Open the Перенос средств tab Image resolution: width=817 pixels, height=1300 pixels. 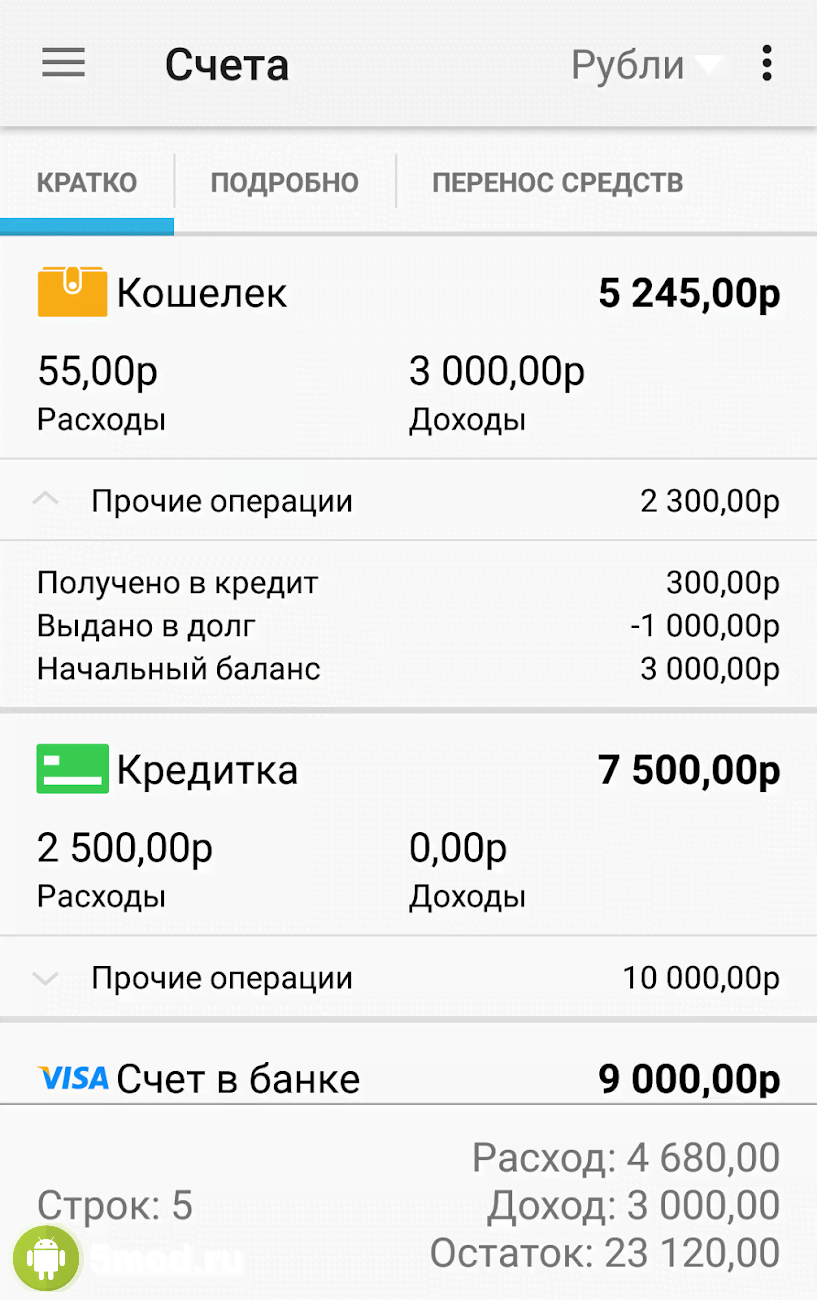(x=557, y=183)
